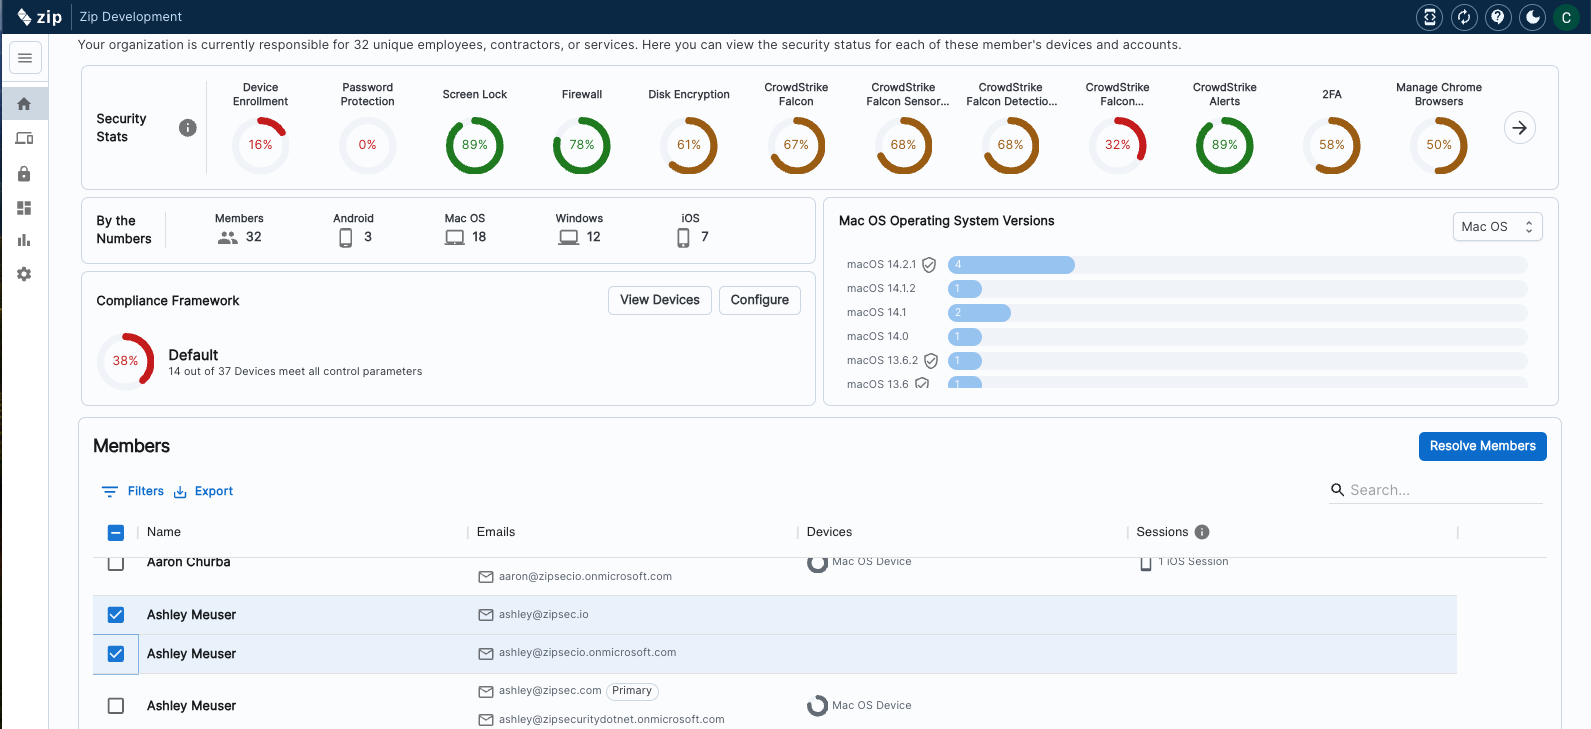The width and height of the screenshot is (1591, 729).
Task: Click the shield icon beside macOS 14.2.1
Action: 929,265
